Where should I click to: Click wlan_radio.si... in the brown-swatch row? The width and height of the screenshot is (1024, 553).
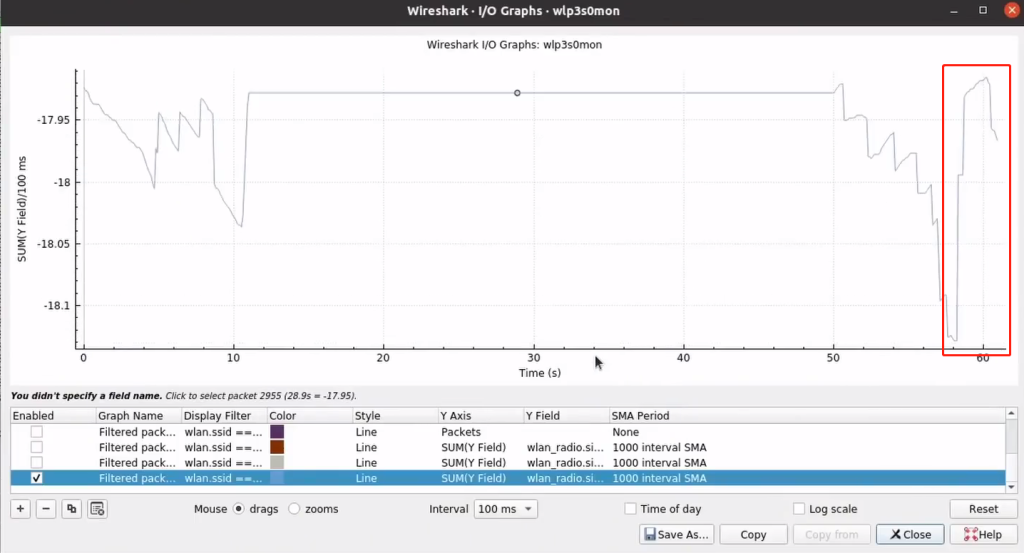(x=565, y=447)
